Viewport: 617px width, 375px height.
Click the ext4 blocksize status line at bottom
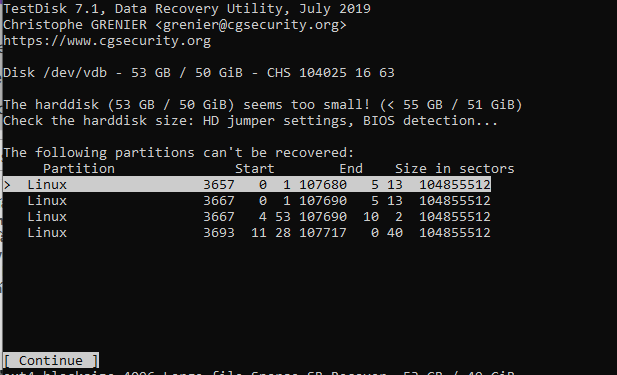point(259,372)
